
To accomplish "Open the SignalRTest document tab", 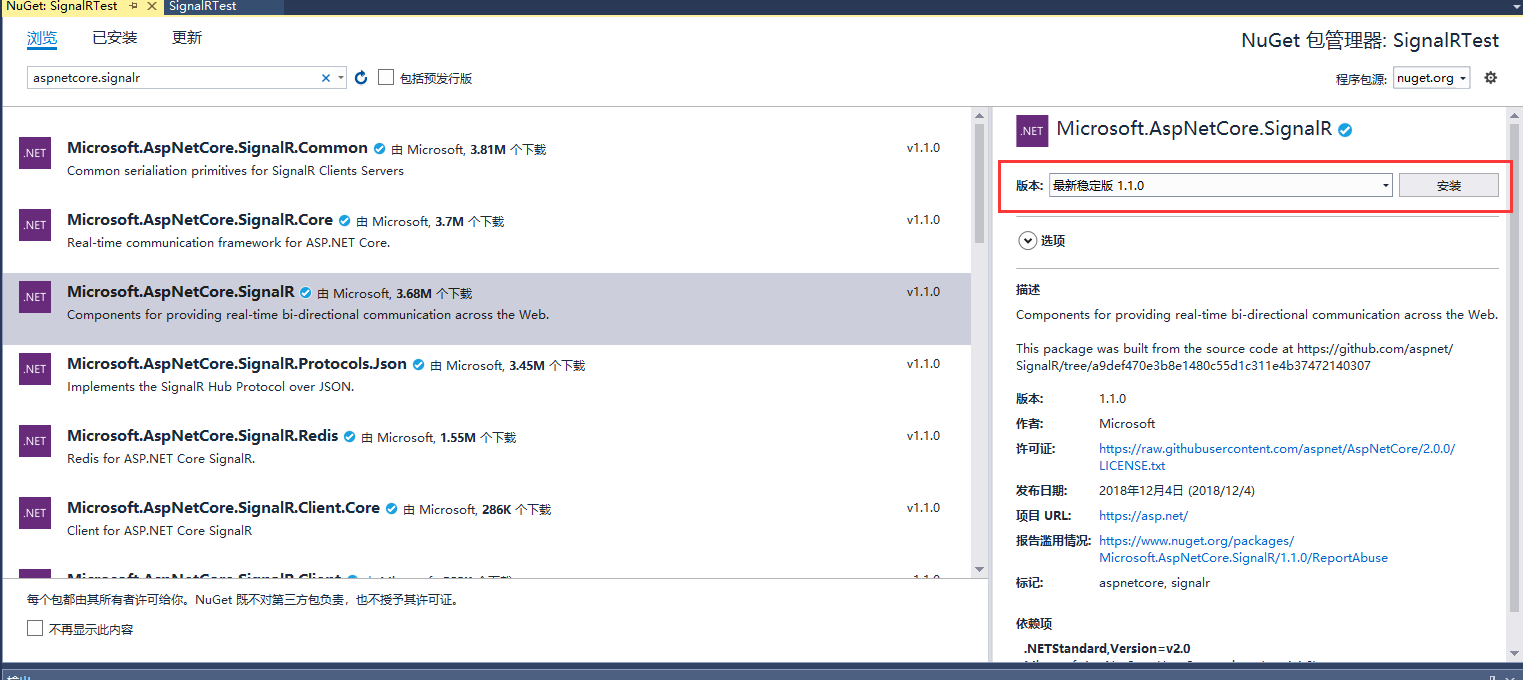I will click(x=203, y=7).
